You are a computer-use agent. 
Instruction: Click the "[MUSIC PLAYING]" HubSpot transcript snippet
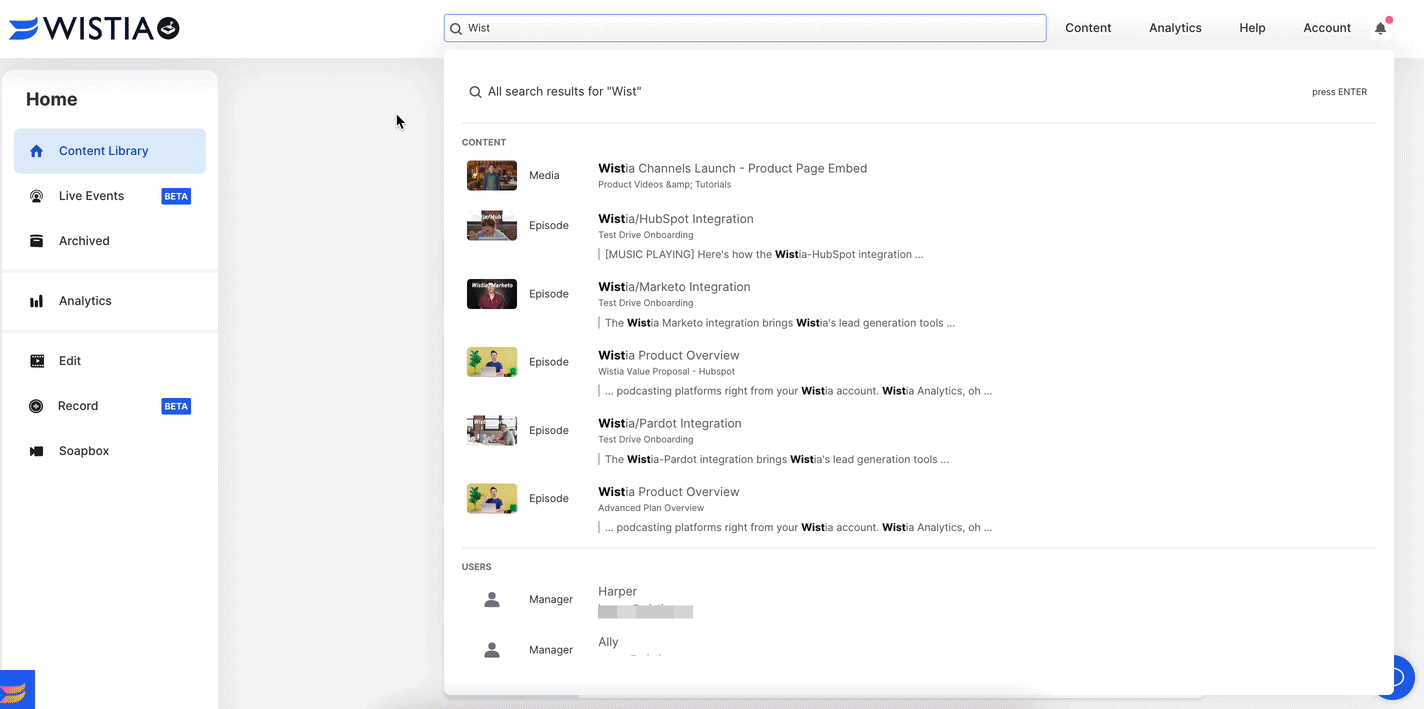pos(764,255)
